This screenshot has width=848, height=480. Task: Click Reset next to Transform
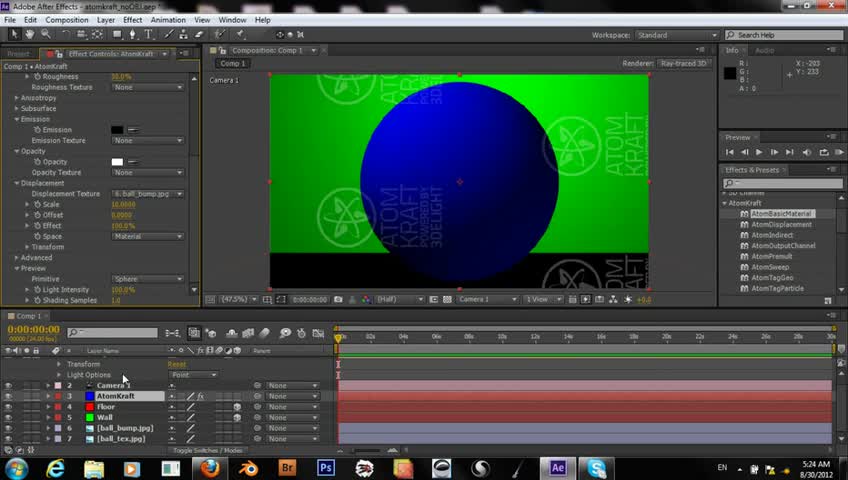click(177, 364)
